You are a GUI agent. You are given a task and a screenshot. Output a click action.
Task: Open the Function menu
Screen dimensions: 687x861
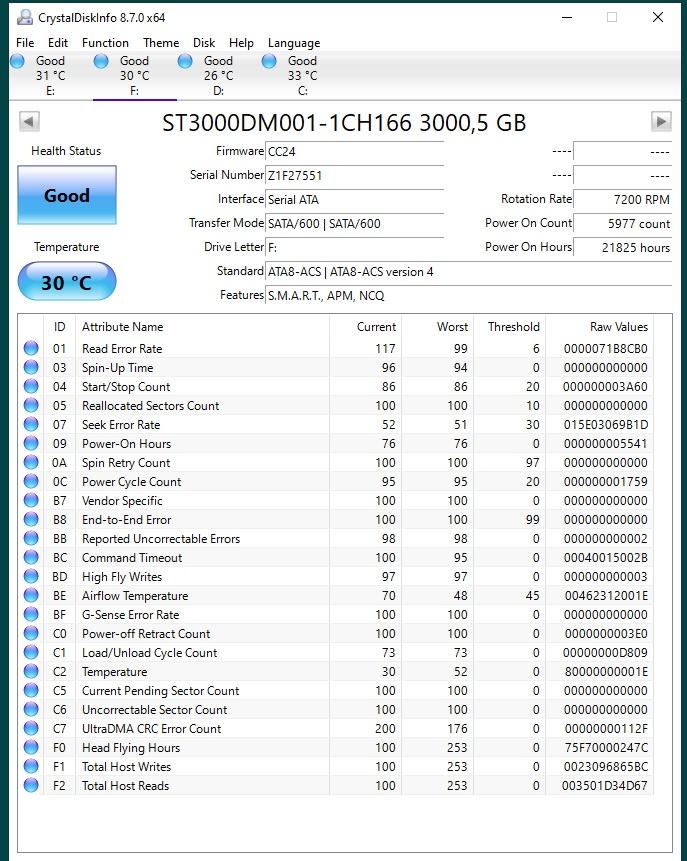coord(105,43)
